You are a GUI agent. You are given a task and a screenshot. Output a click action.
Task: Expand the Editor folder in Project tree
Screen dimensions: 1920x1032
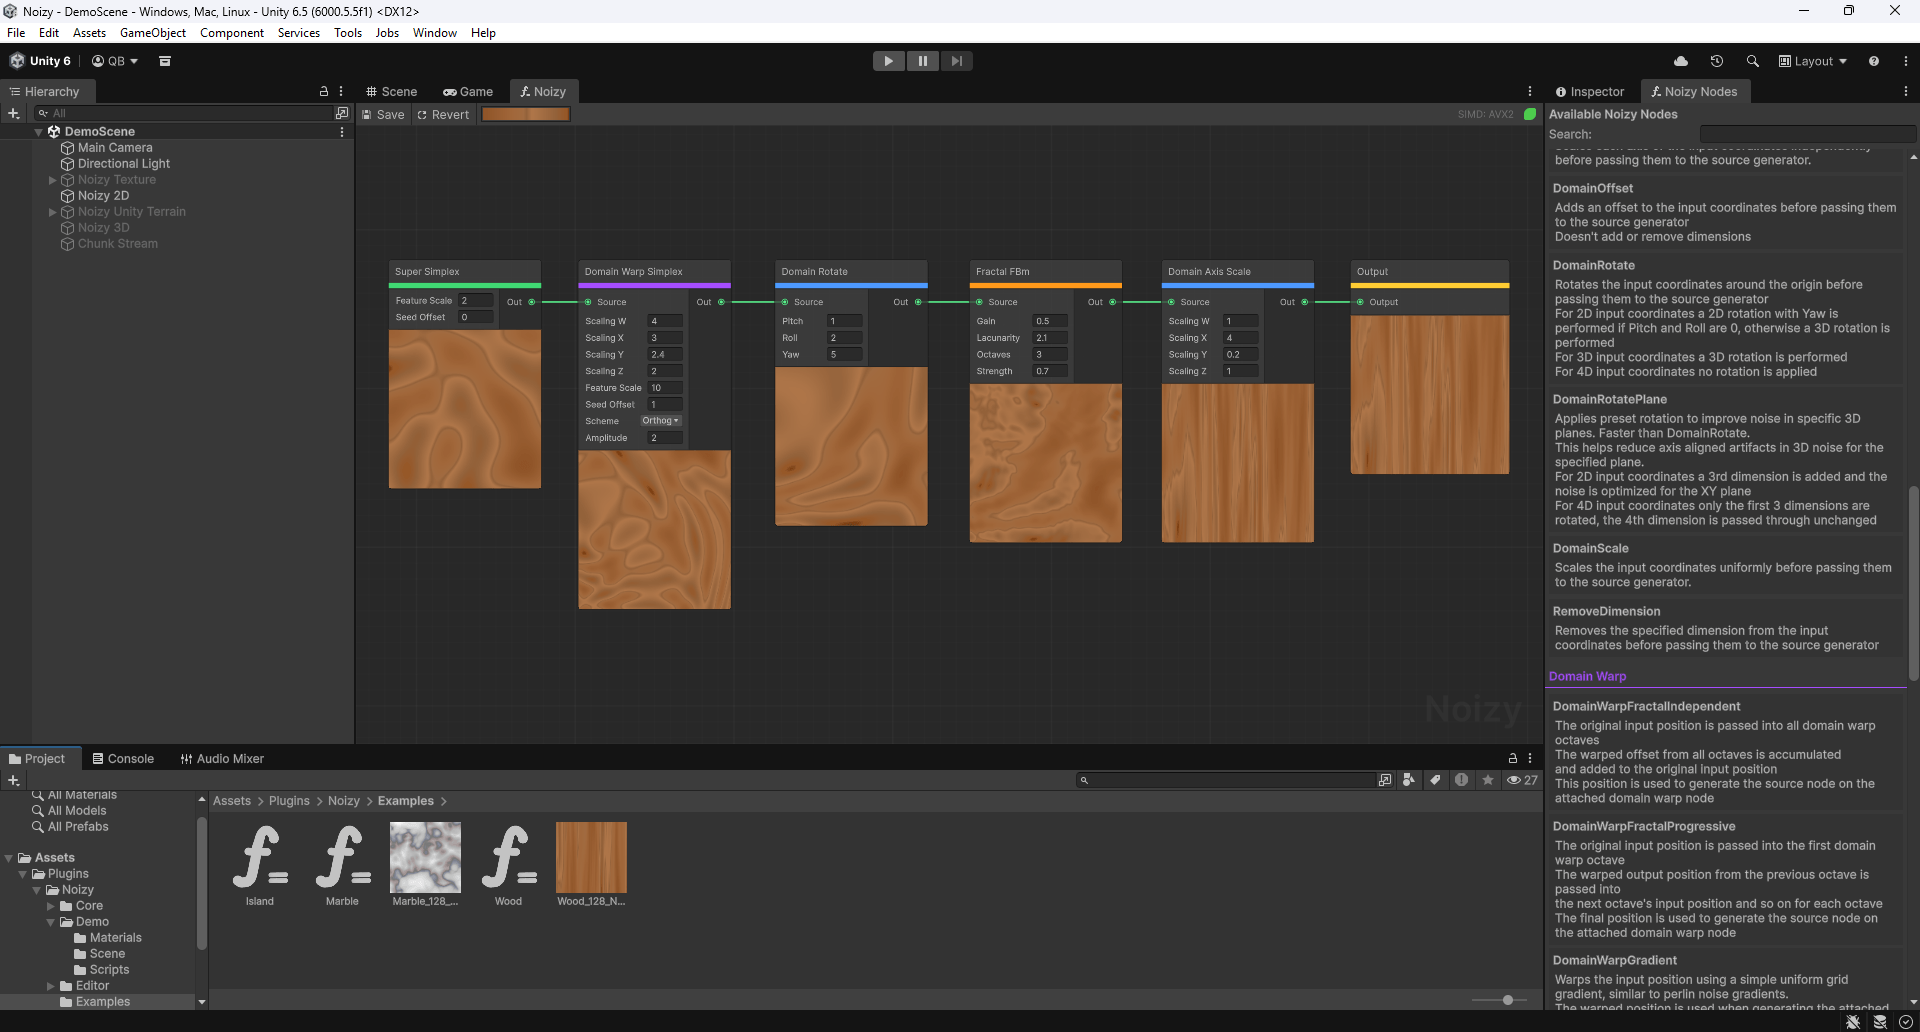point(51,986)
